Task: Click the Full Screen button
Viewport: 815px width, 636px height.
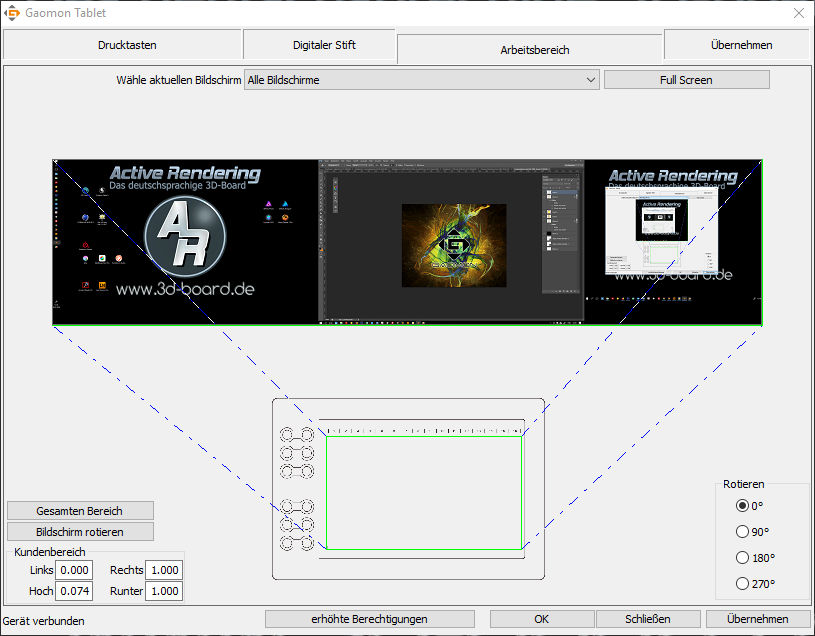Action: (x=686, y=80)
